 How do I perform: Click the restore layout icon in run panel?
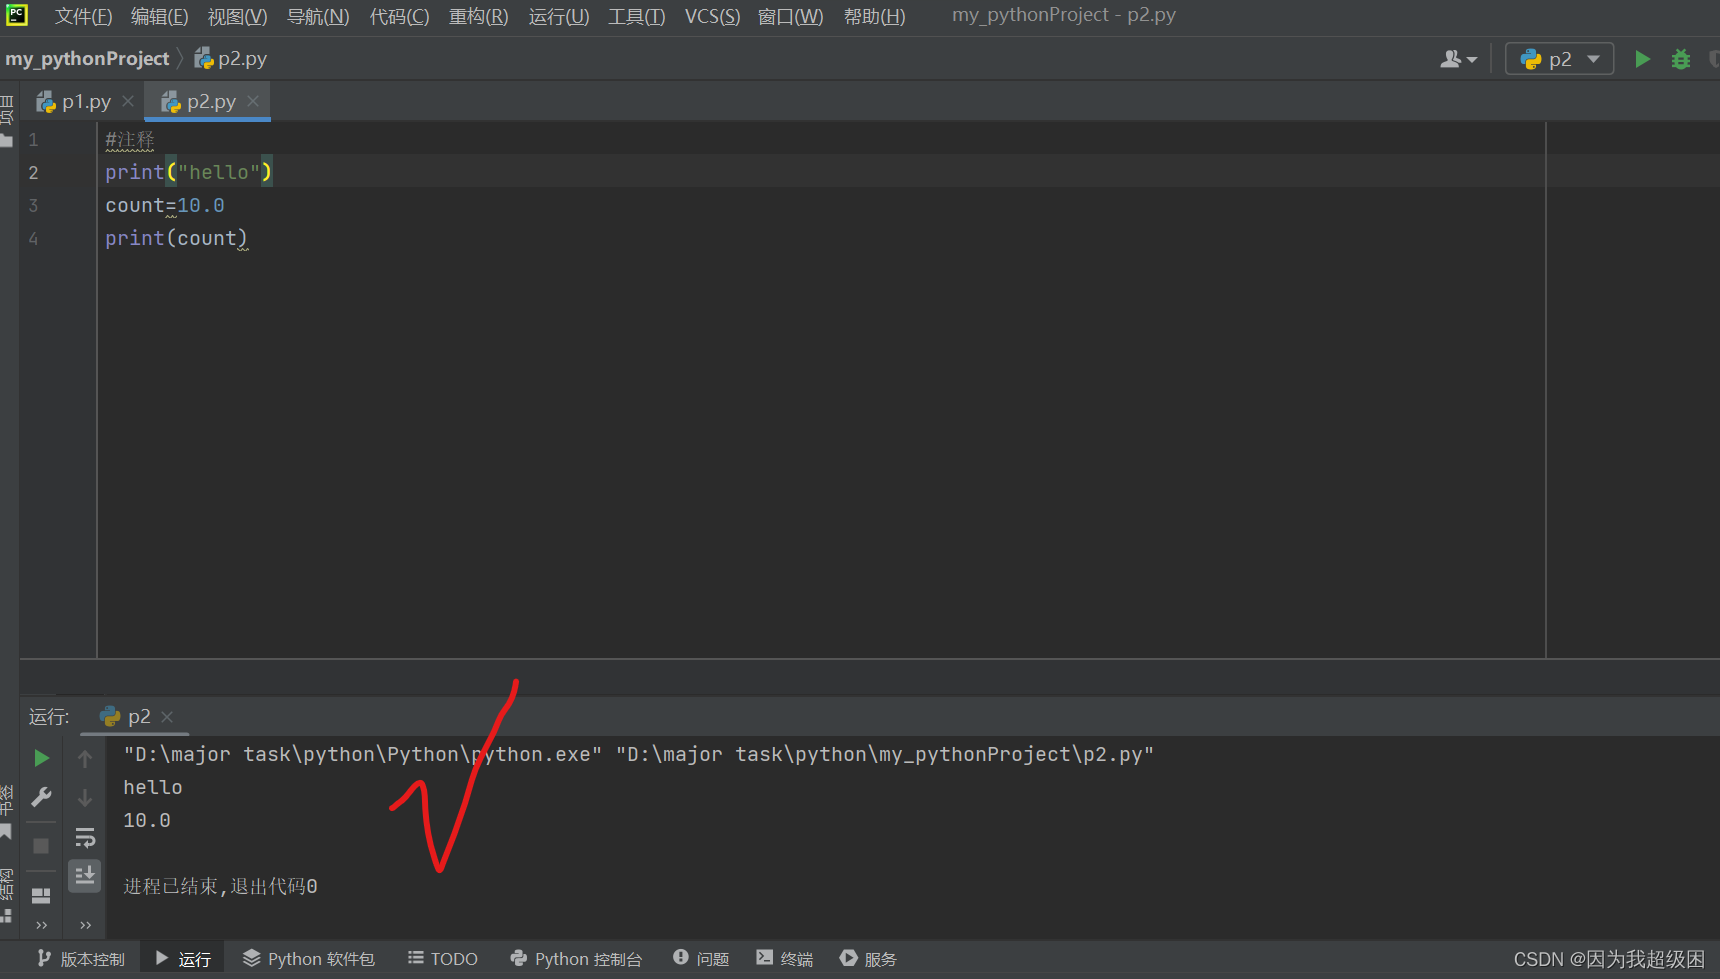click(41, 893)
